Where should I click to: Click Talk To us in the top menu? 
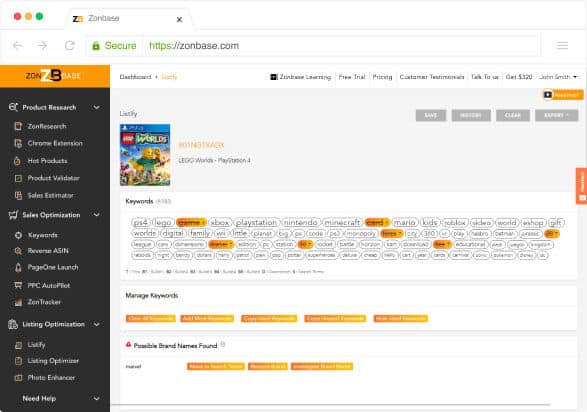point(484,77)
